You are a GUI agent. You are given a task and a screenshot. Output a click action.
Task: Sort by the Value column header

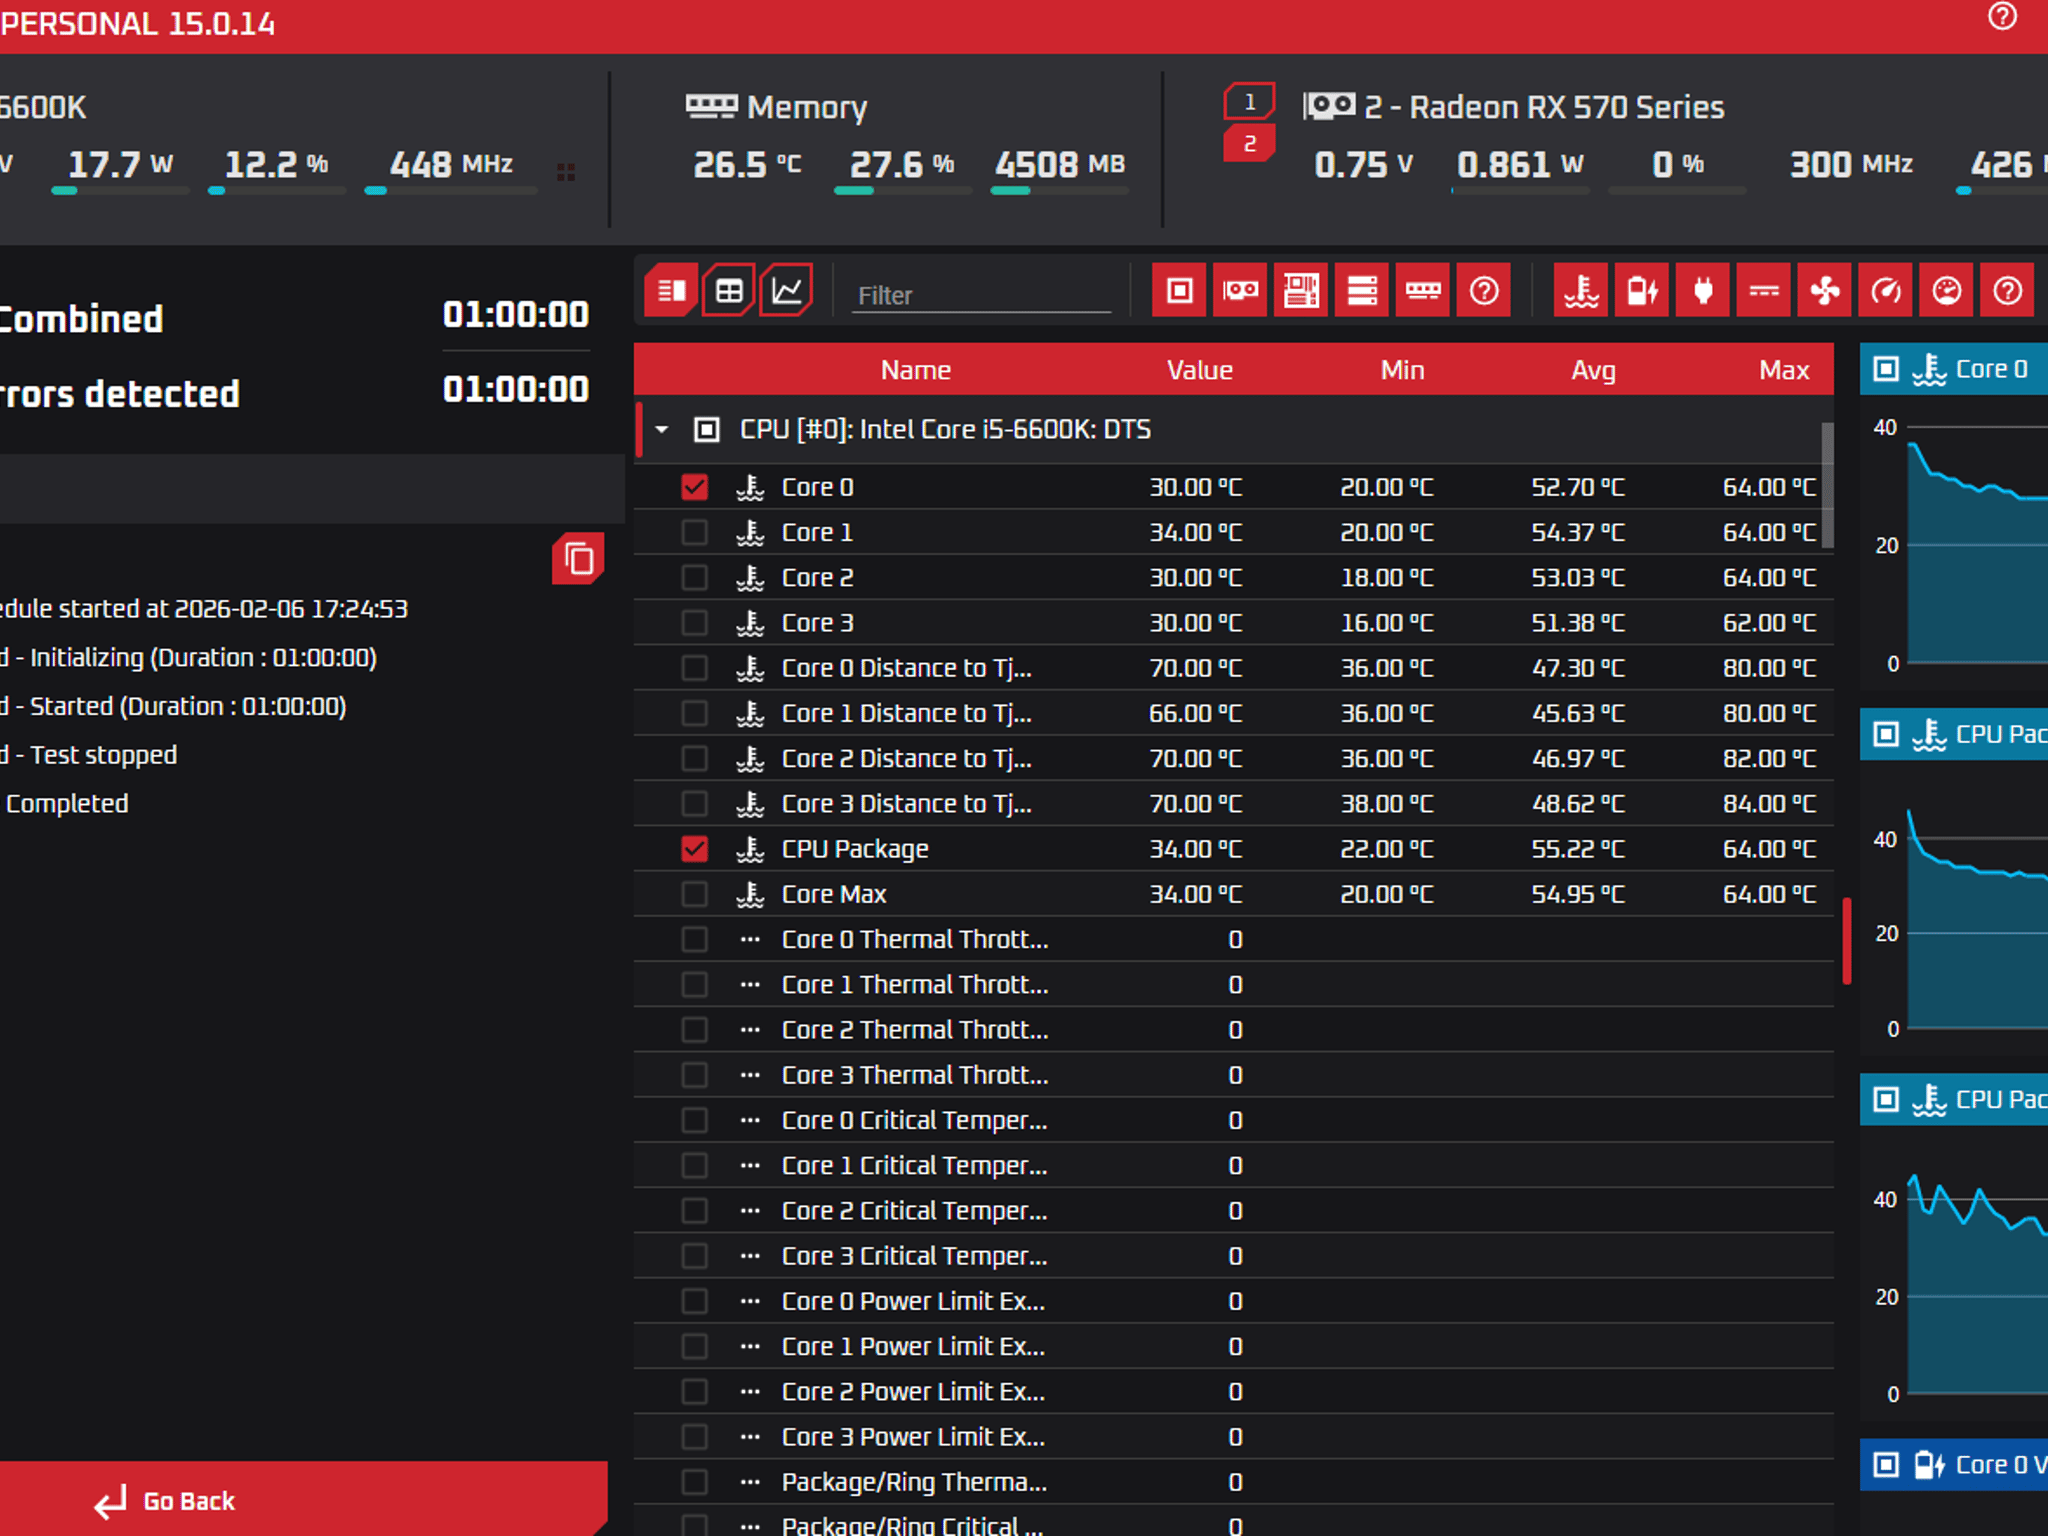point(1199,370)
